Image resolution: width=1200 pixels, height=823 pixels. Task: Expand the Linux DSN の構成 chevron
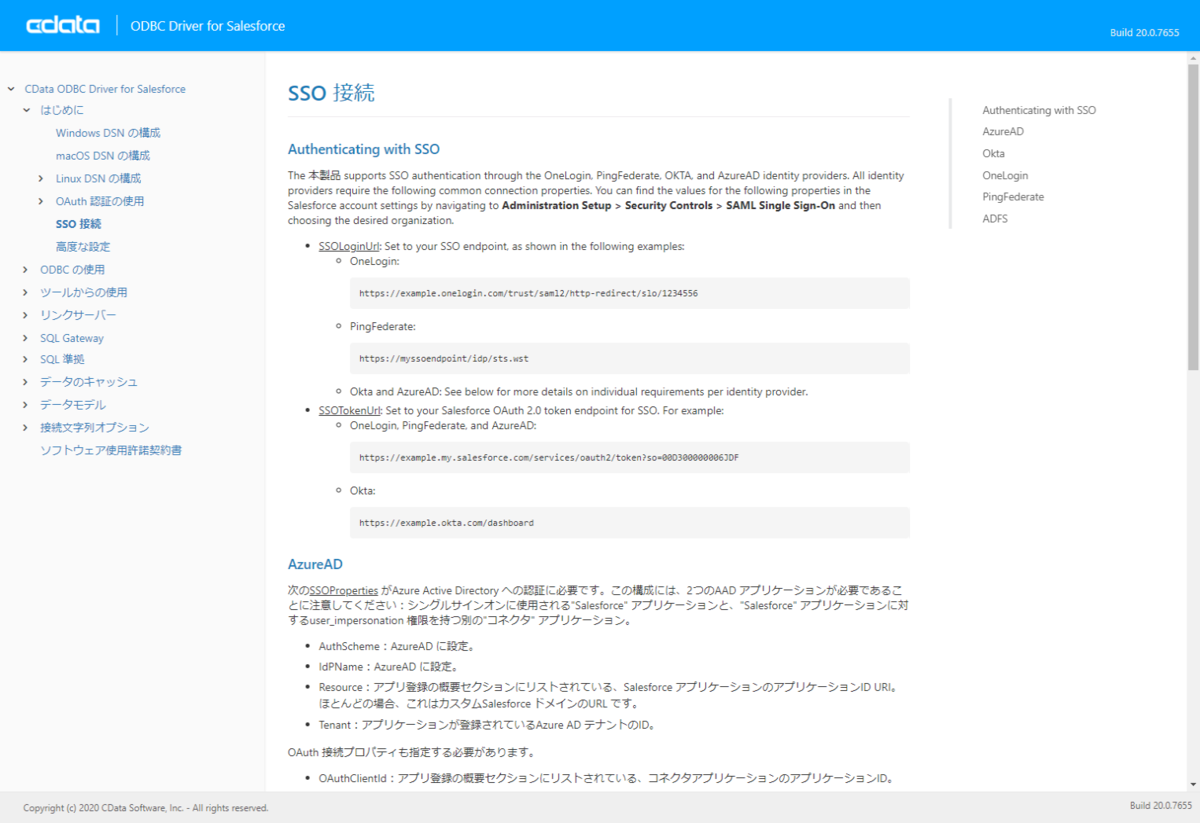(x=42, y=178)
